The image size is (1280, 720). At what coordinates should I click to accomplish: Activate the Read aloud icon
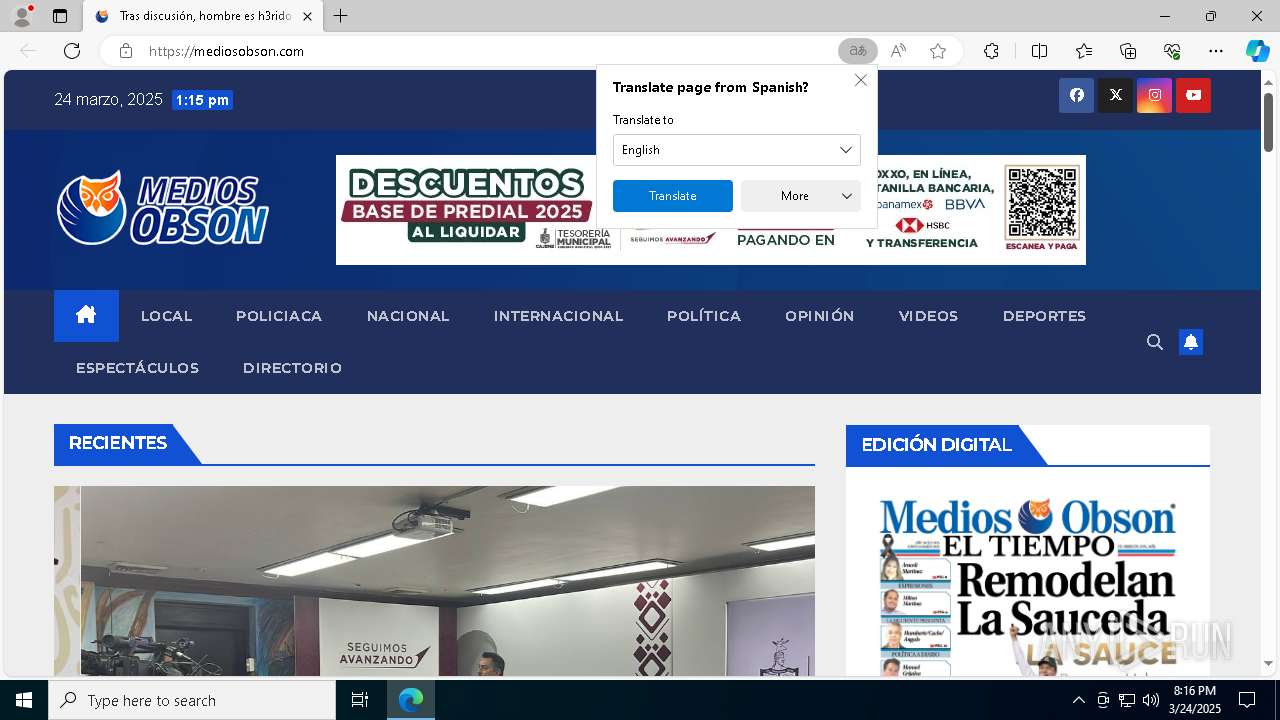click(898, 51)
